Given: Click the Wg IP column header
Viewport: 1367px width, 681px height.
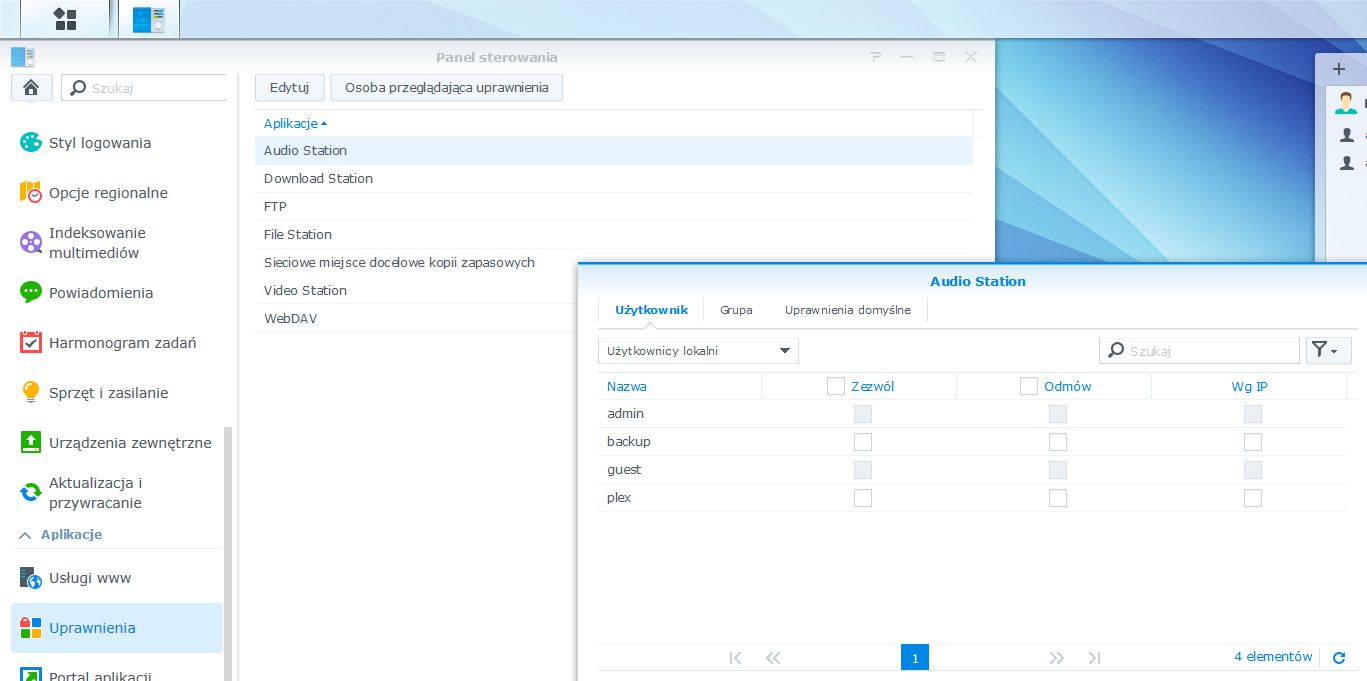Looking at the screenshot, I should pos(1249,386).
